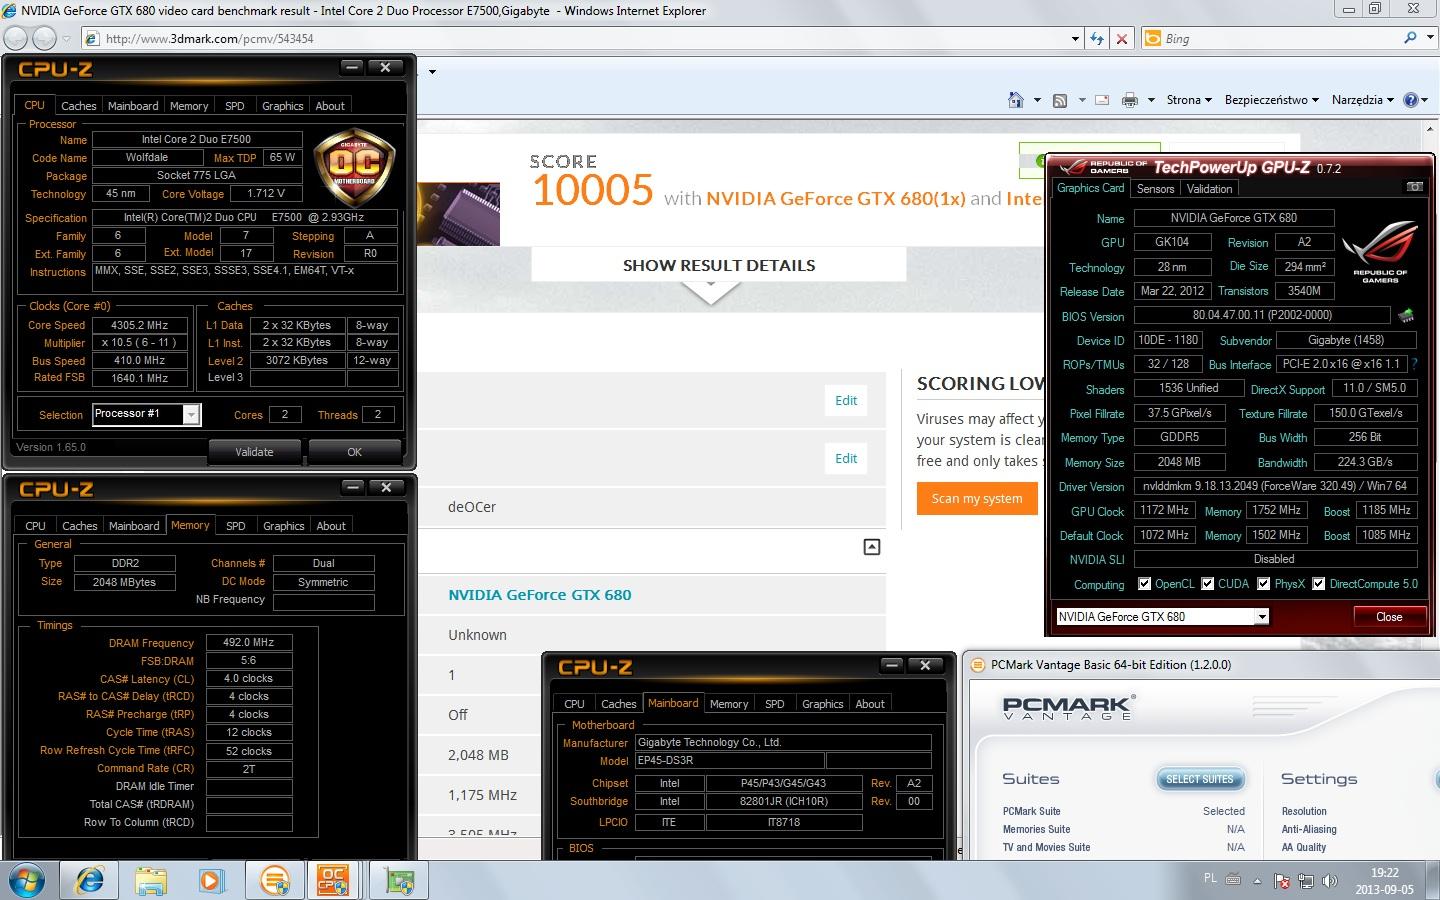Expand SHOW RESULT DETAILS on 3DMark page
1440x900 pixels.
coord(718,266)
